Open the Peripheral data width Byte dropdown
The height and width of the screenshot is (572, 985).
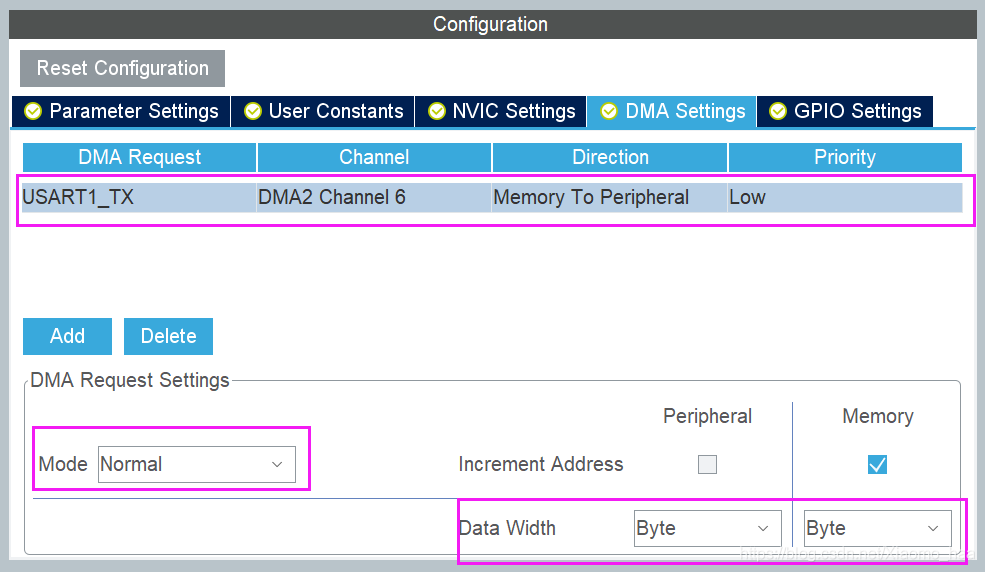(707, 528)
